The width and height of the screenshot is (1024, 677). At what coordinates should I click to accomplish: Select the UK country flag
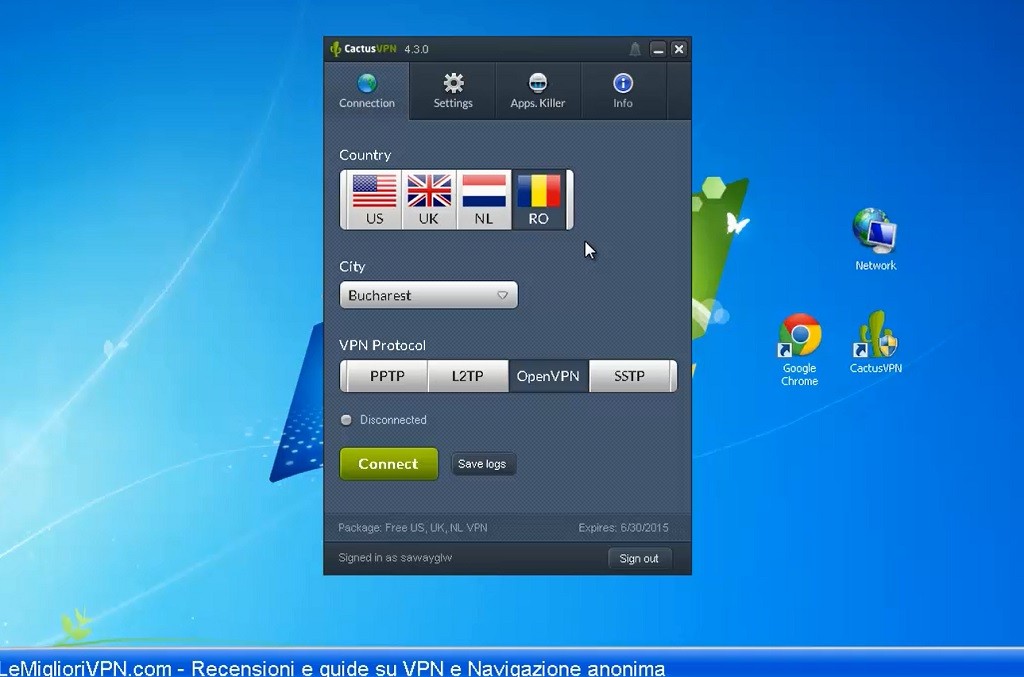428,200
